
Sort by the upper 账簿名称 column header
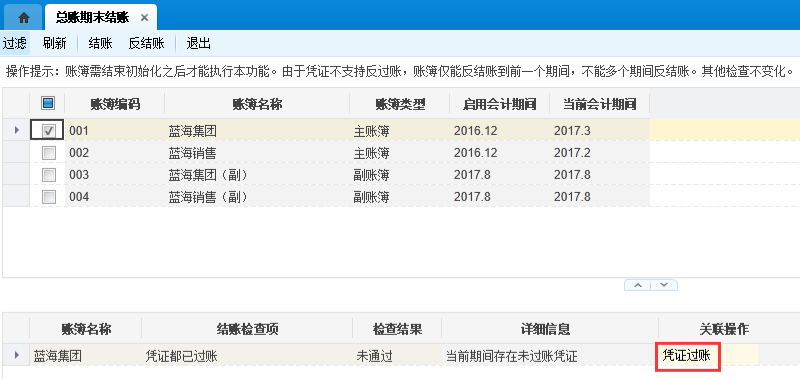click(257, 104)
